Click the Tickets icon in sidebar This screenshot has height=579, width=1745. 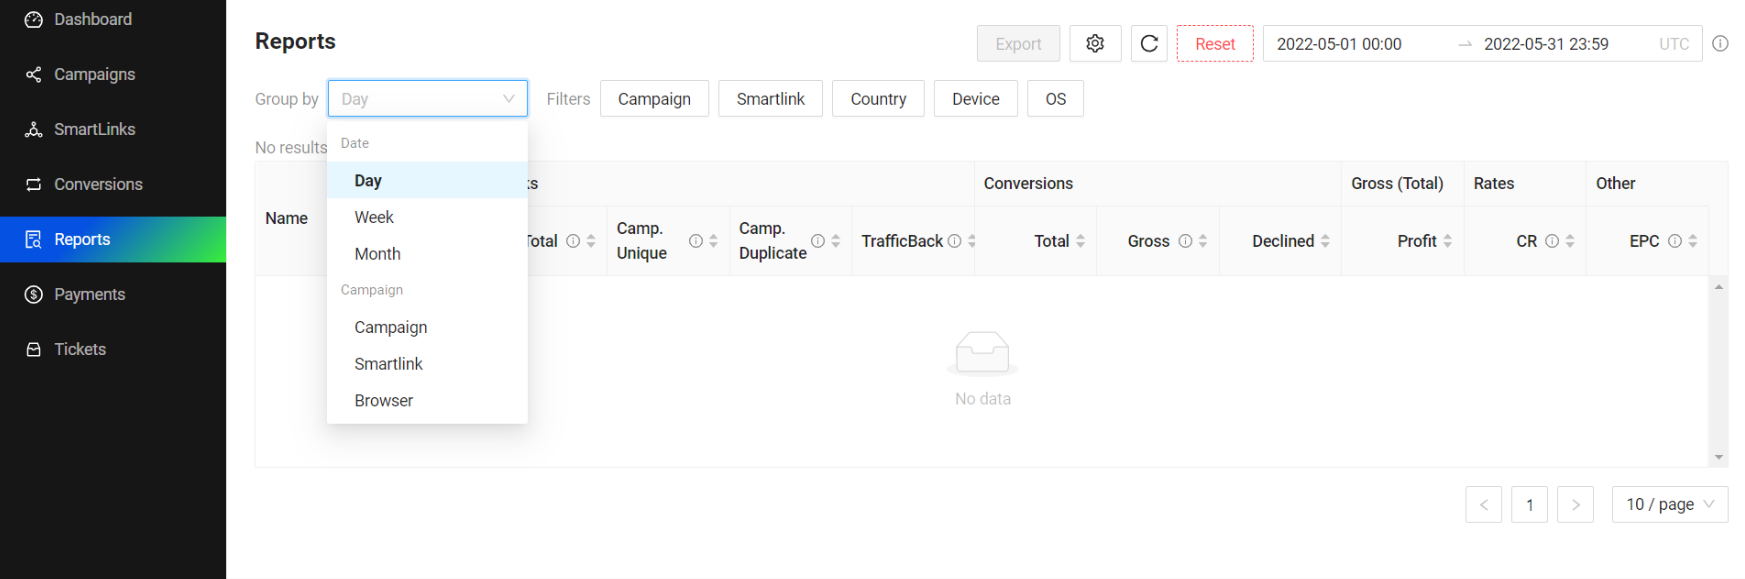[34, 349]
